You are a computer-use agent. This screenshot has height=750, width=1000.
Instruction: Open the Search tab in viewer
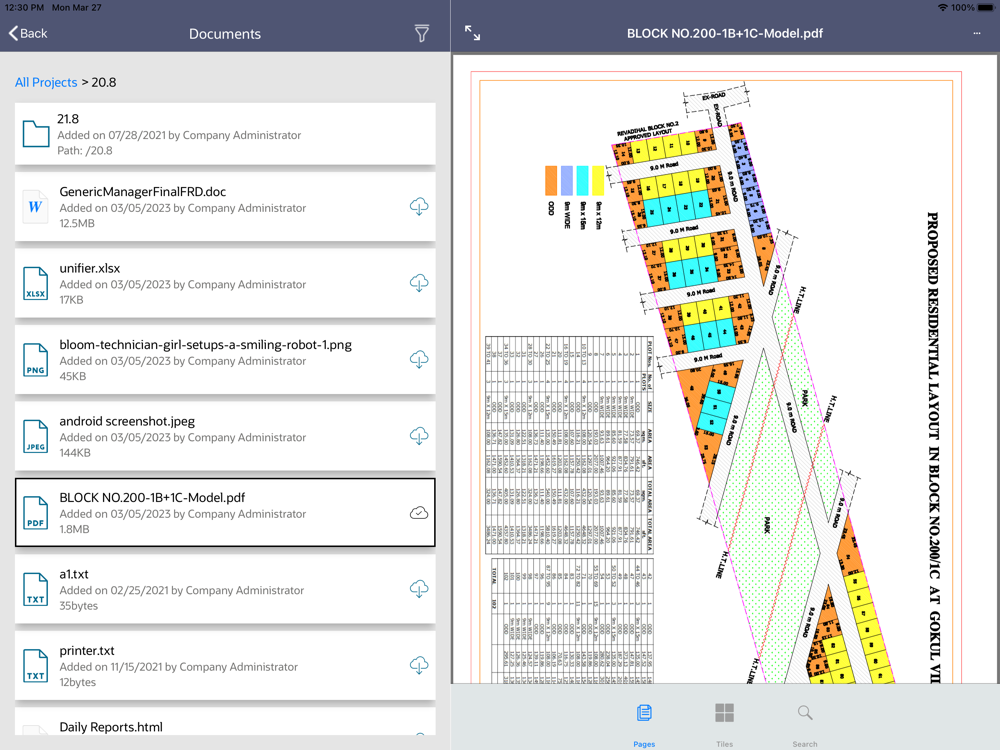(x=805, y=724)
